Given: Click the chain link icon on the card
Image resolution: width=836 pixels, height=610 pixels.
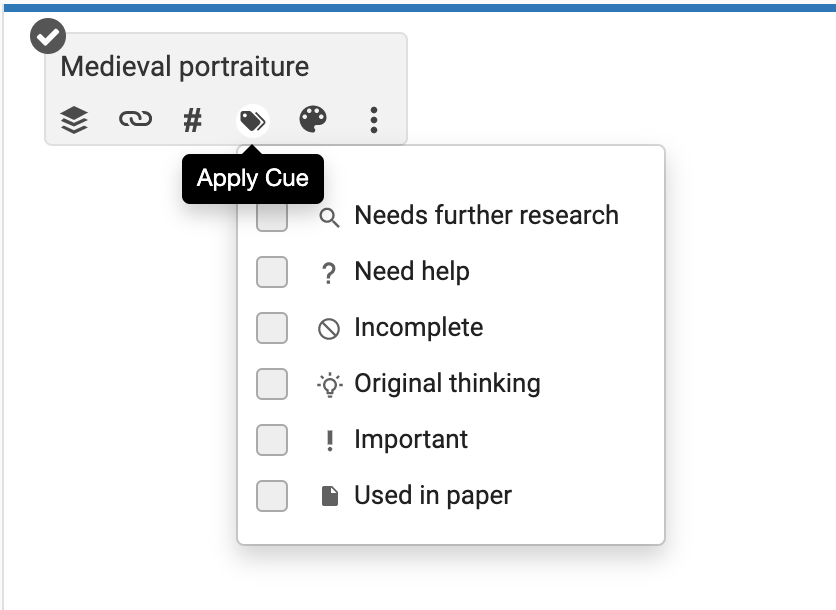Looking at the screenshot, I should click(135, 121).
